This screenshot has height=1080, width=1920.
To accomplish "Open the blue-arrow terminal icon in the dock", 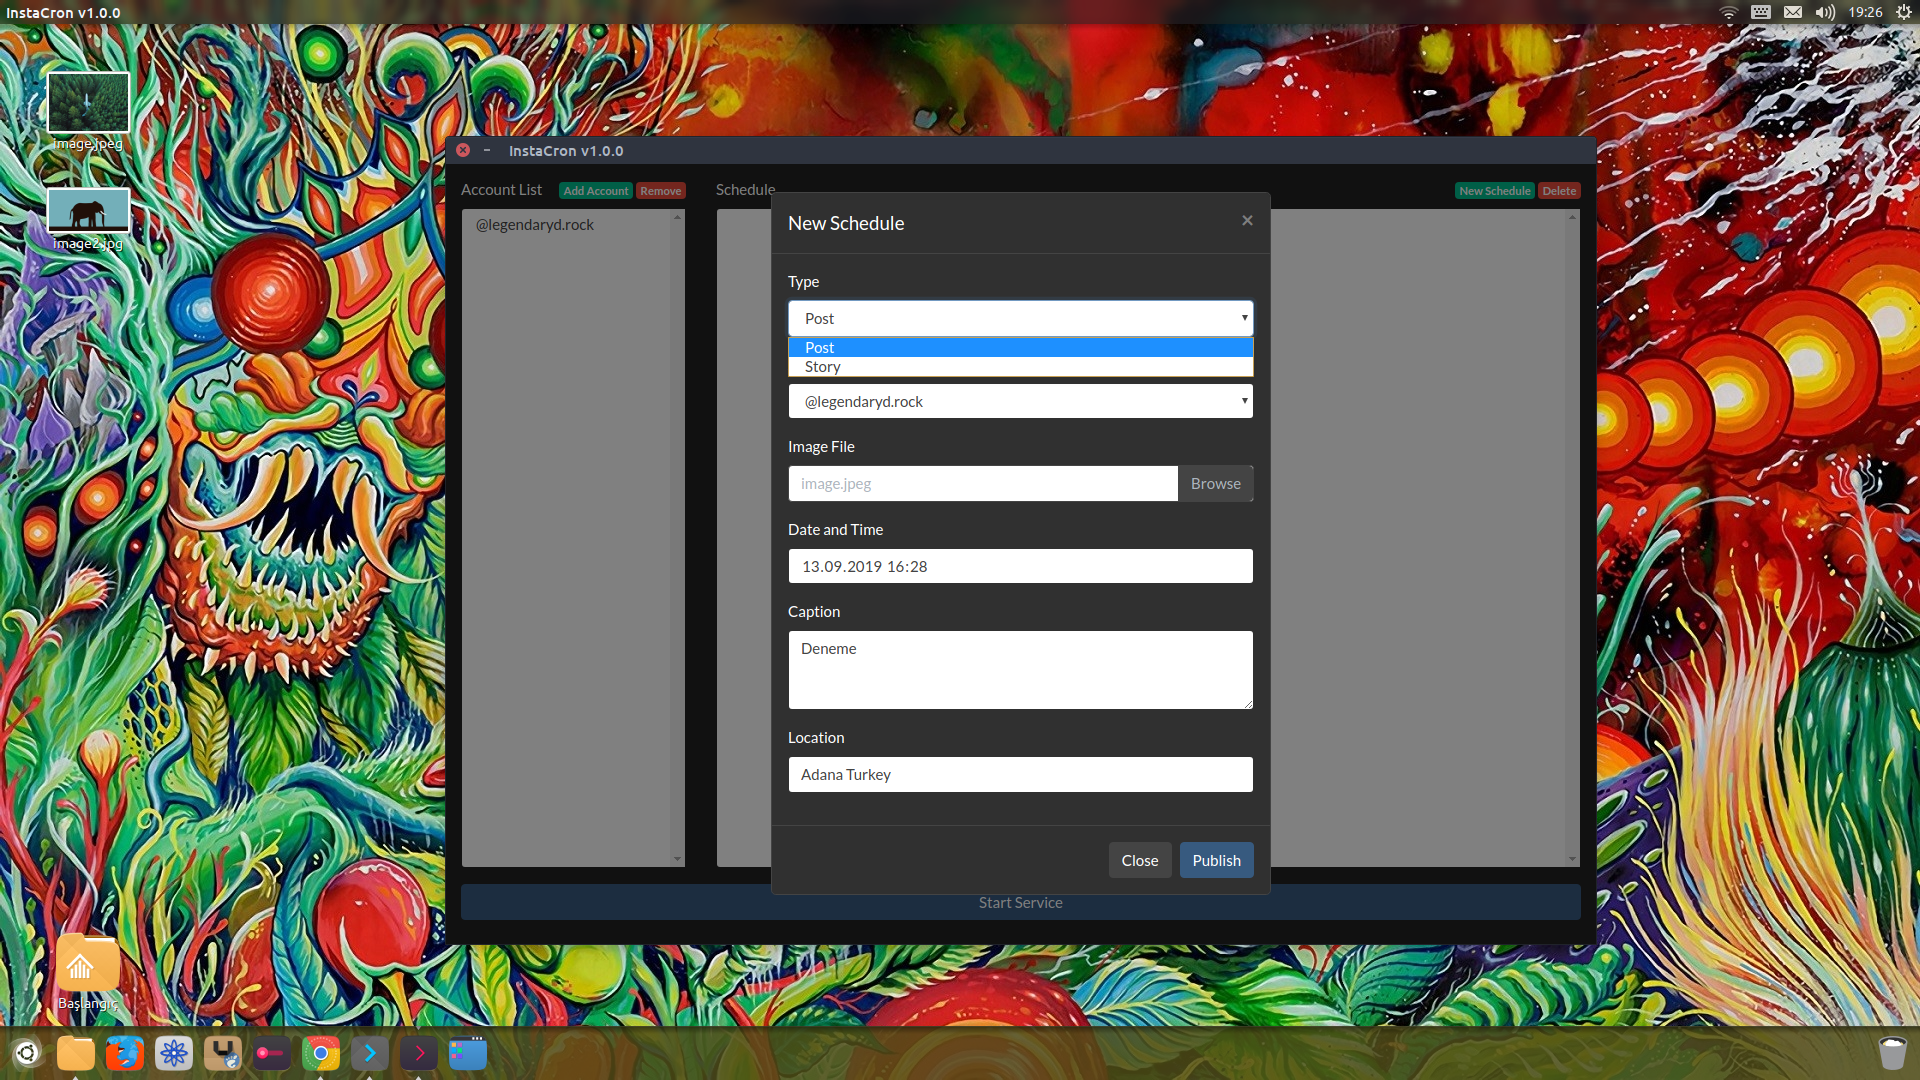I will (370, 1053).
